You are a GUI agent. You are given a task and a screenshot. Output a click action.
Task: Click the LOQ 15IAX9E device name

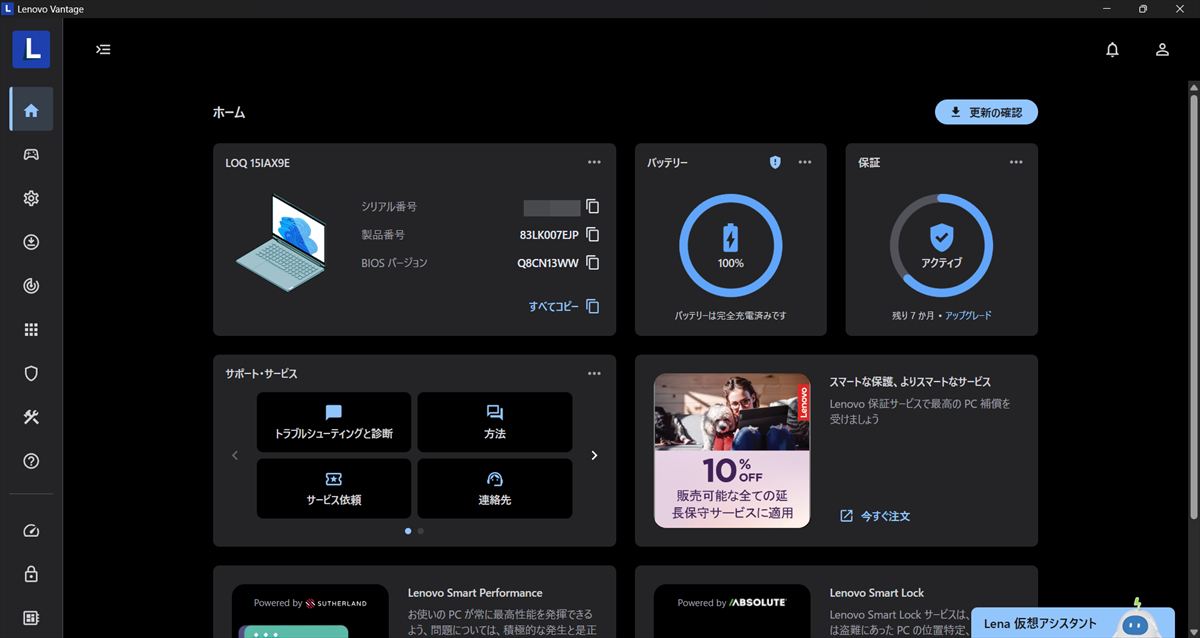(258, 162)
